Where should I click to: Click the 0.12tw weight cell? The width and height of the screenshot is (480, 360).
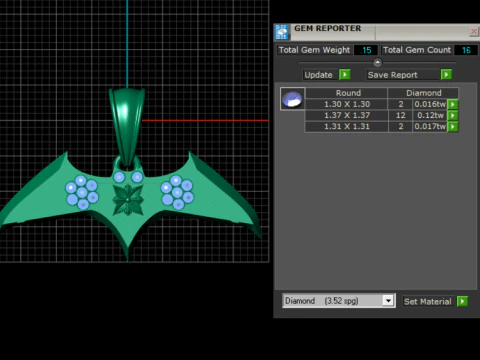tap(430, 115)
